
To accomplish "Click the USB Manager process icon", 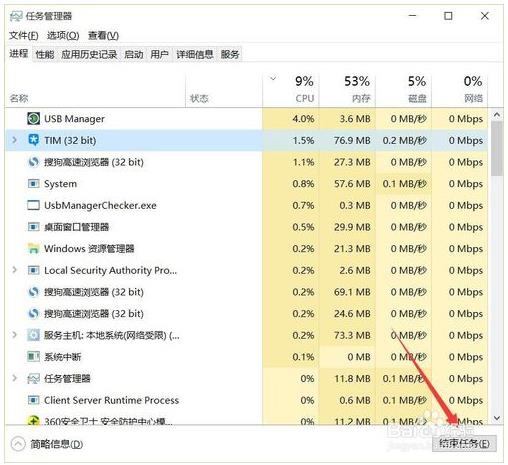I will (33, 119).
